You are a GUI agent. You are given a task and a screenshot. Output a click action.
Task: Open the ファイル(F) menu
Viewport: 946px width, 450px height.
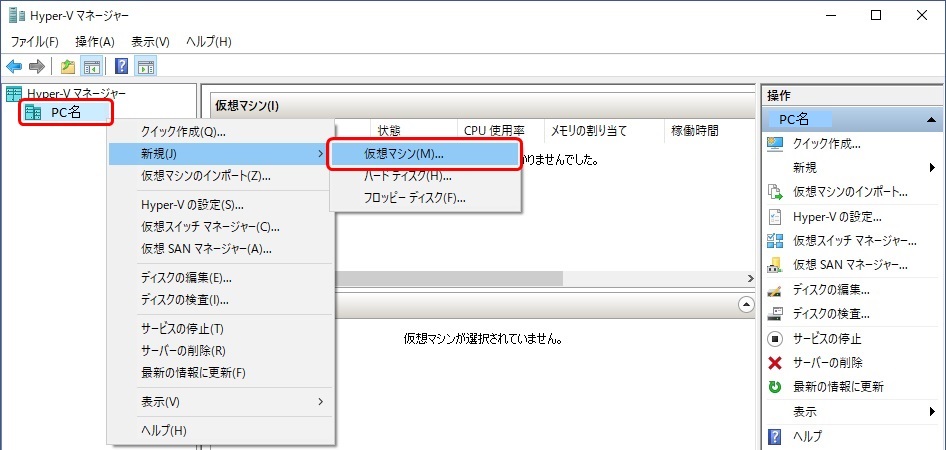[x=34, y=42]
